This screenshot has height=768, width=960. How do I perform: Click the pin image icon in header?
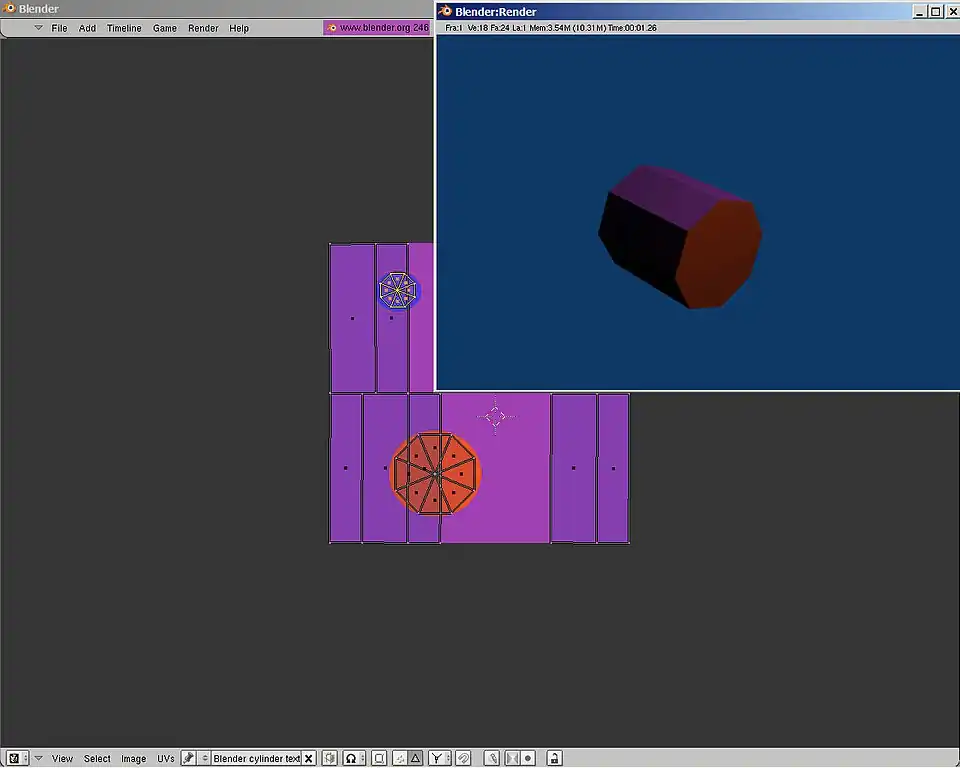coord(189,758)
